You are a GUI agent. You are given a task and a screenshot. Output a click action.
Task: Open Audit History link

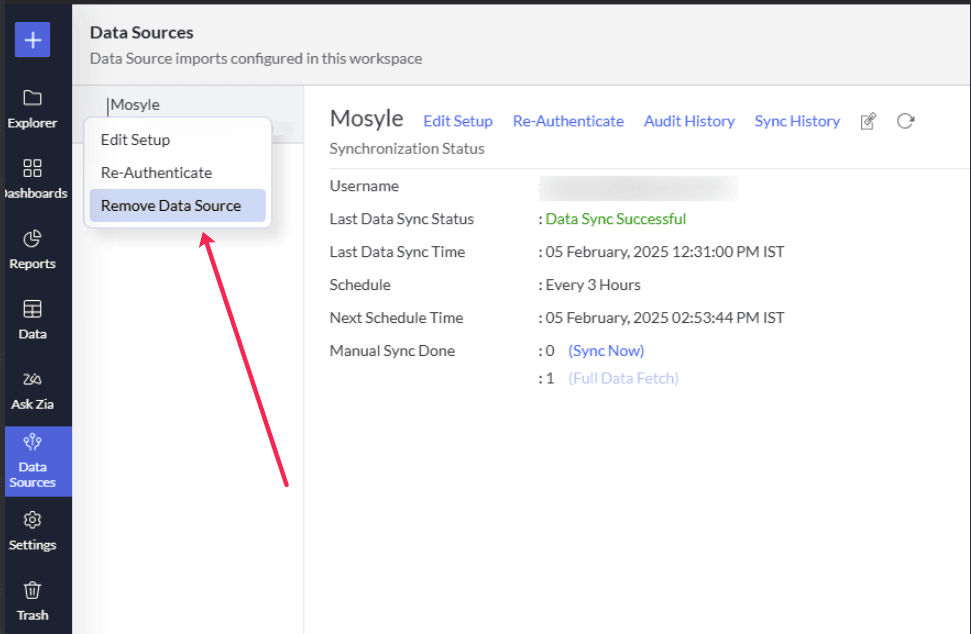click(x=689, y=121)
